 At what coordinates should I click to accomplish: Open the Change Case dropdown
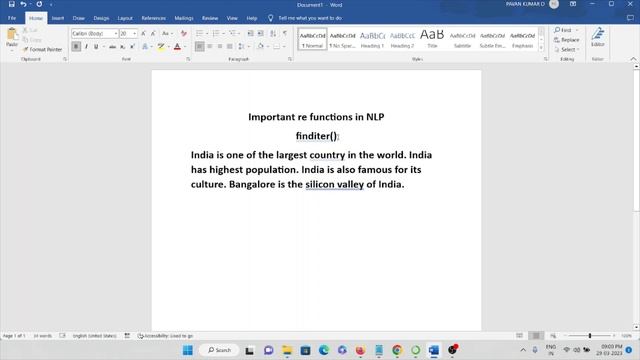click(167, 33)
